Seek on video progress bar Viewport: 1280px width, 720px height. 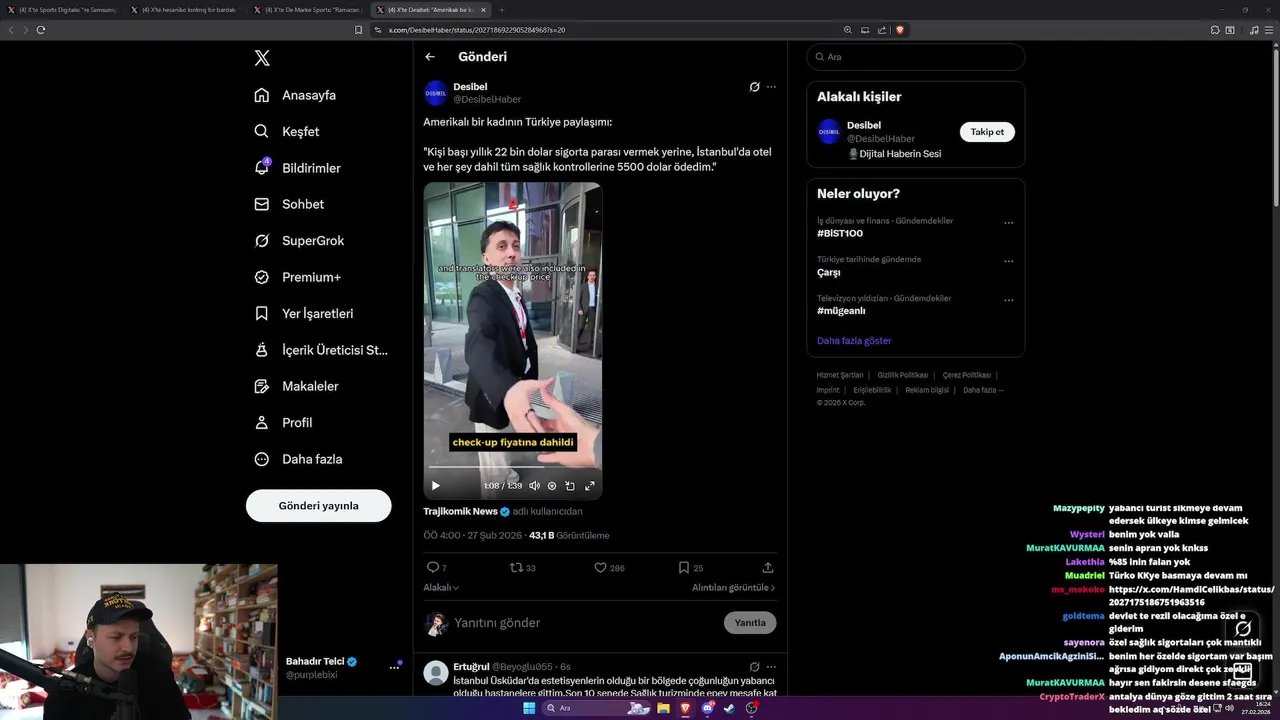(512, 467)
